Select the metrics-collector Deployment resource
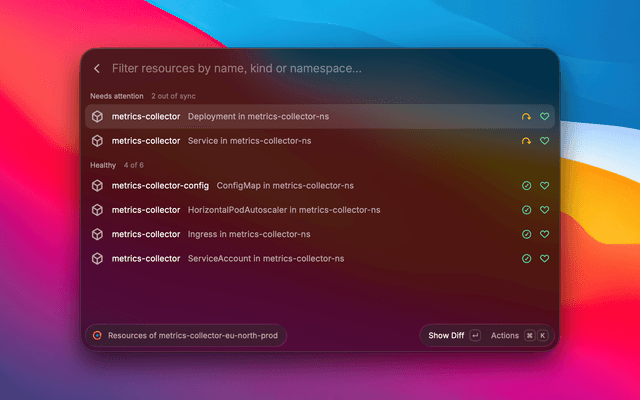This screenshot has width=640, height=400. 320,116
